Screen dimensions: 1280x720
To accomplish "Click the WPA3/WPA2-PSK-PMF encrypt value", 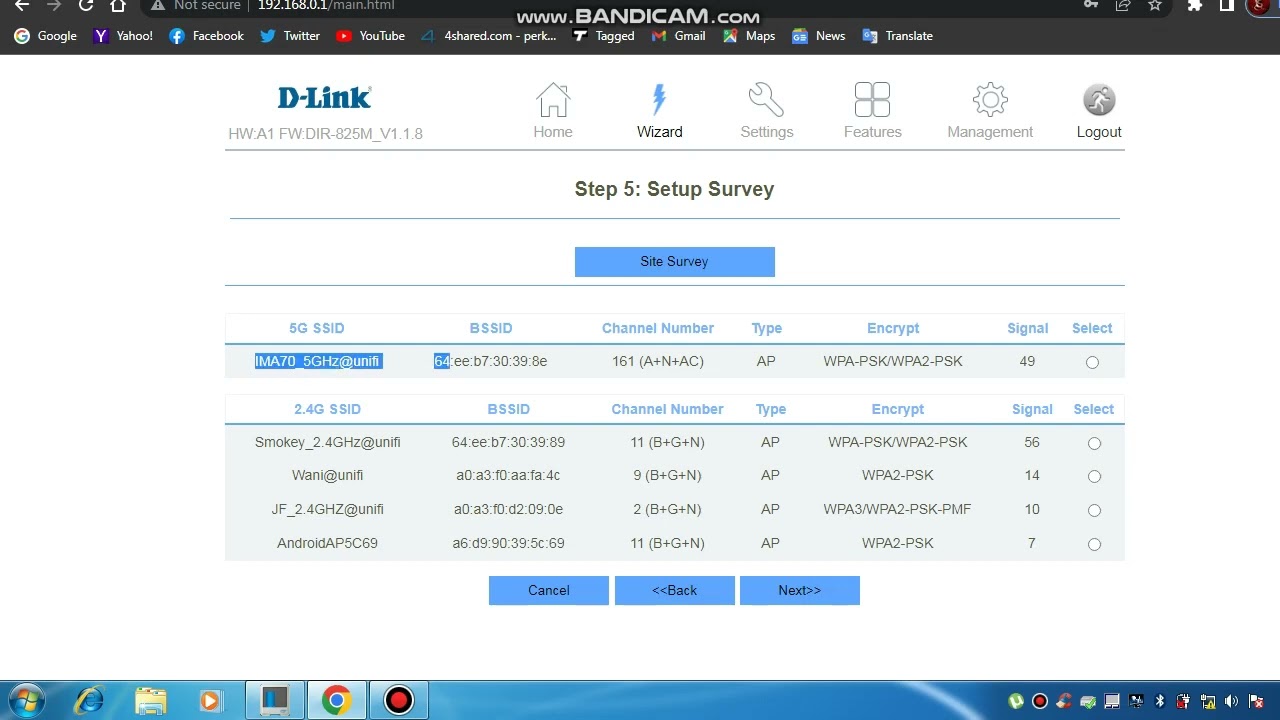I will tap(897, 509).
